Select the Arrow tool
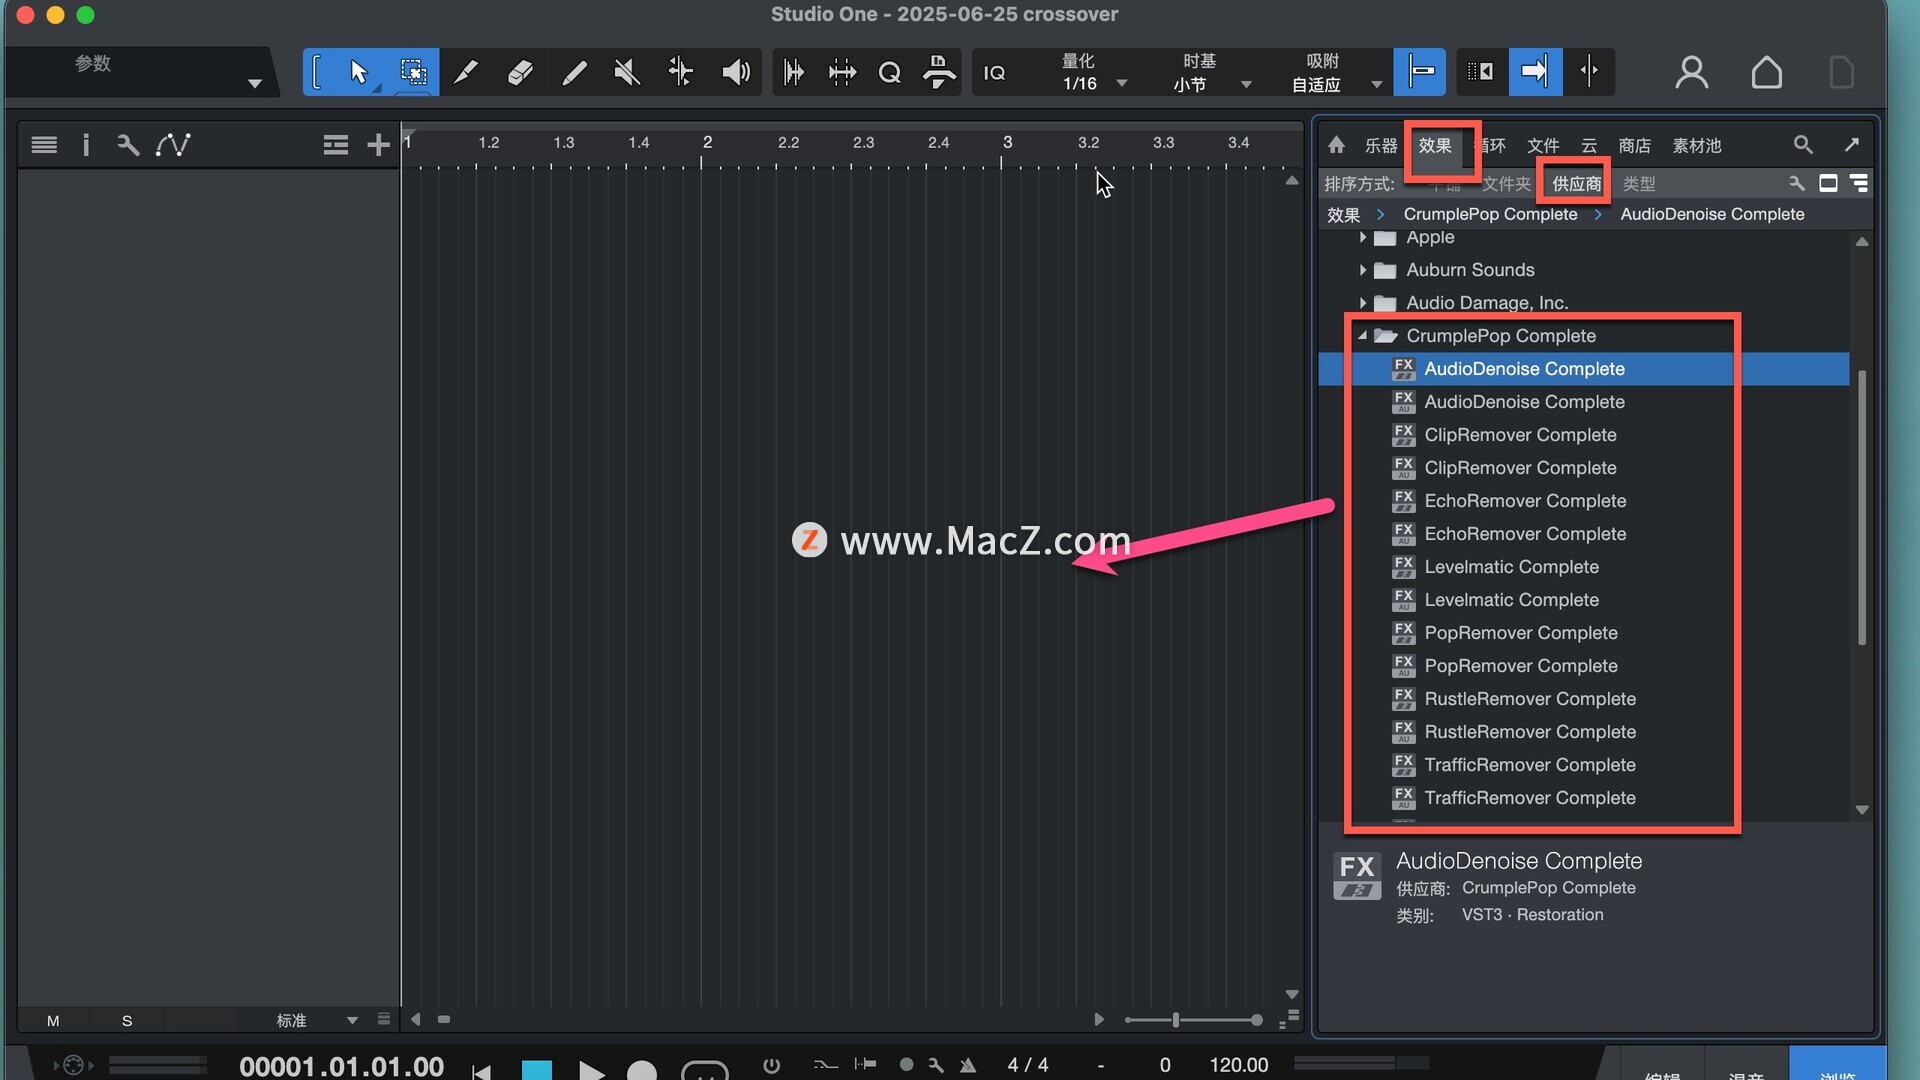This screenshot has width=1920, height=1080. click(359, 72)
